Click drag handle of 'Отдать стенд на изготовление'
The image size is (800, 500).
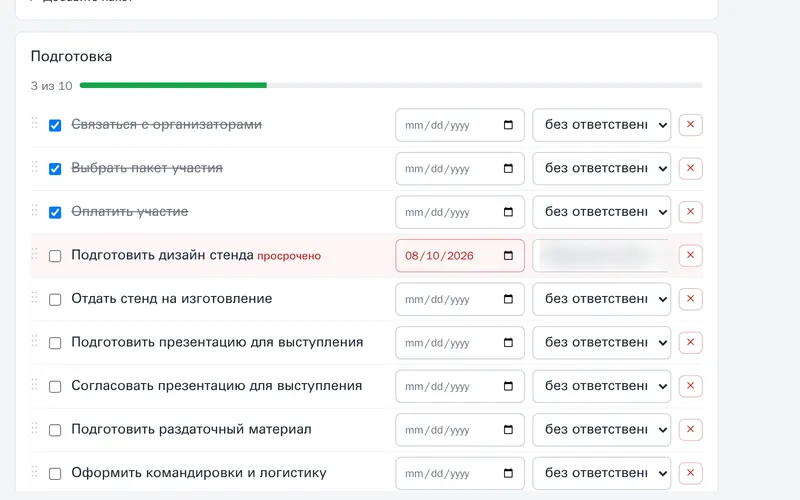coord(35,297)
